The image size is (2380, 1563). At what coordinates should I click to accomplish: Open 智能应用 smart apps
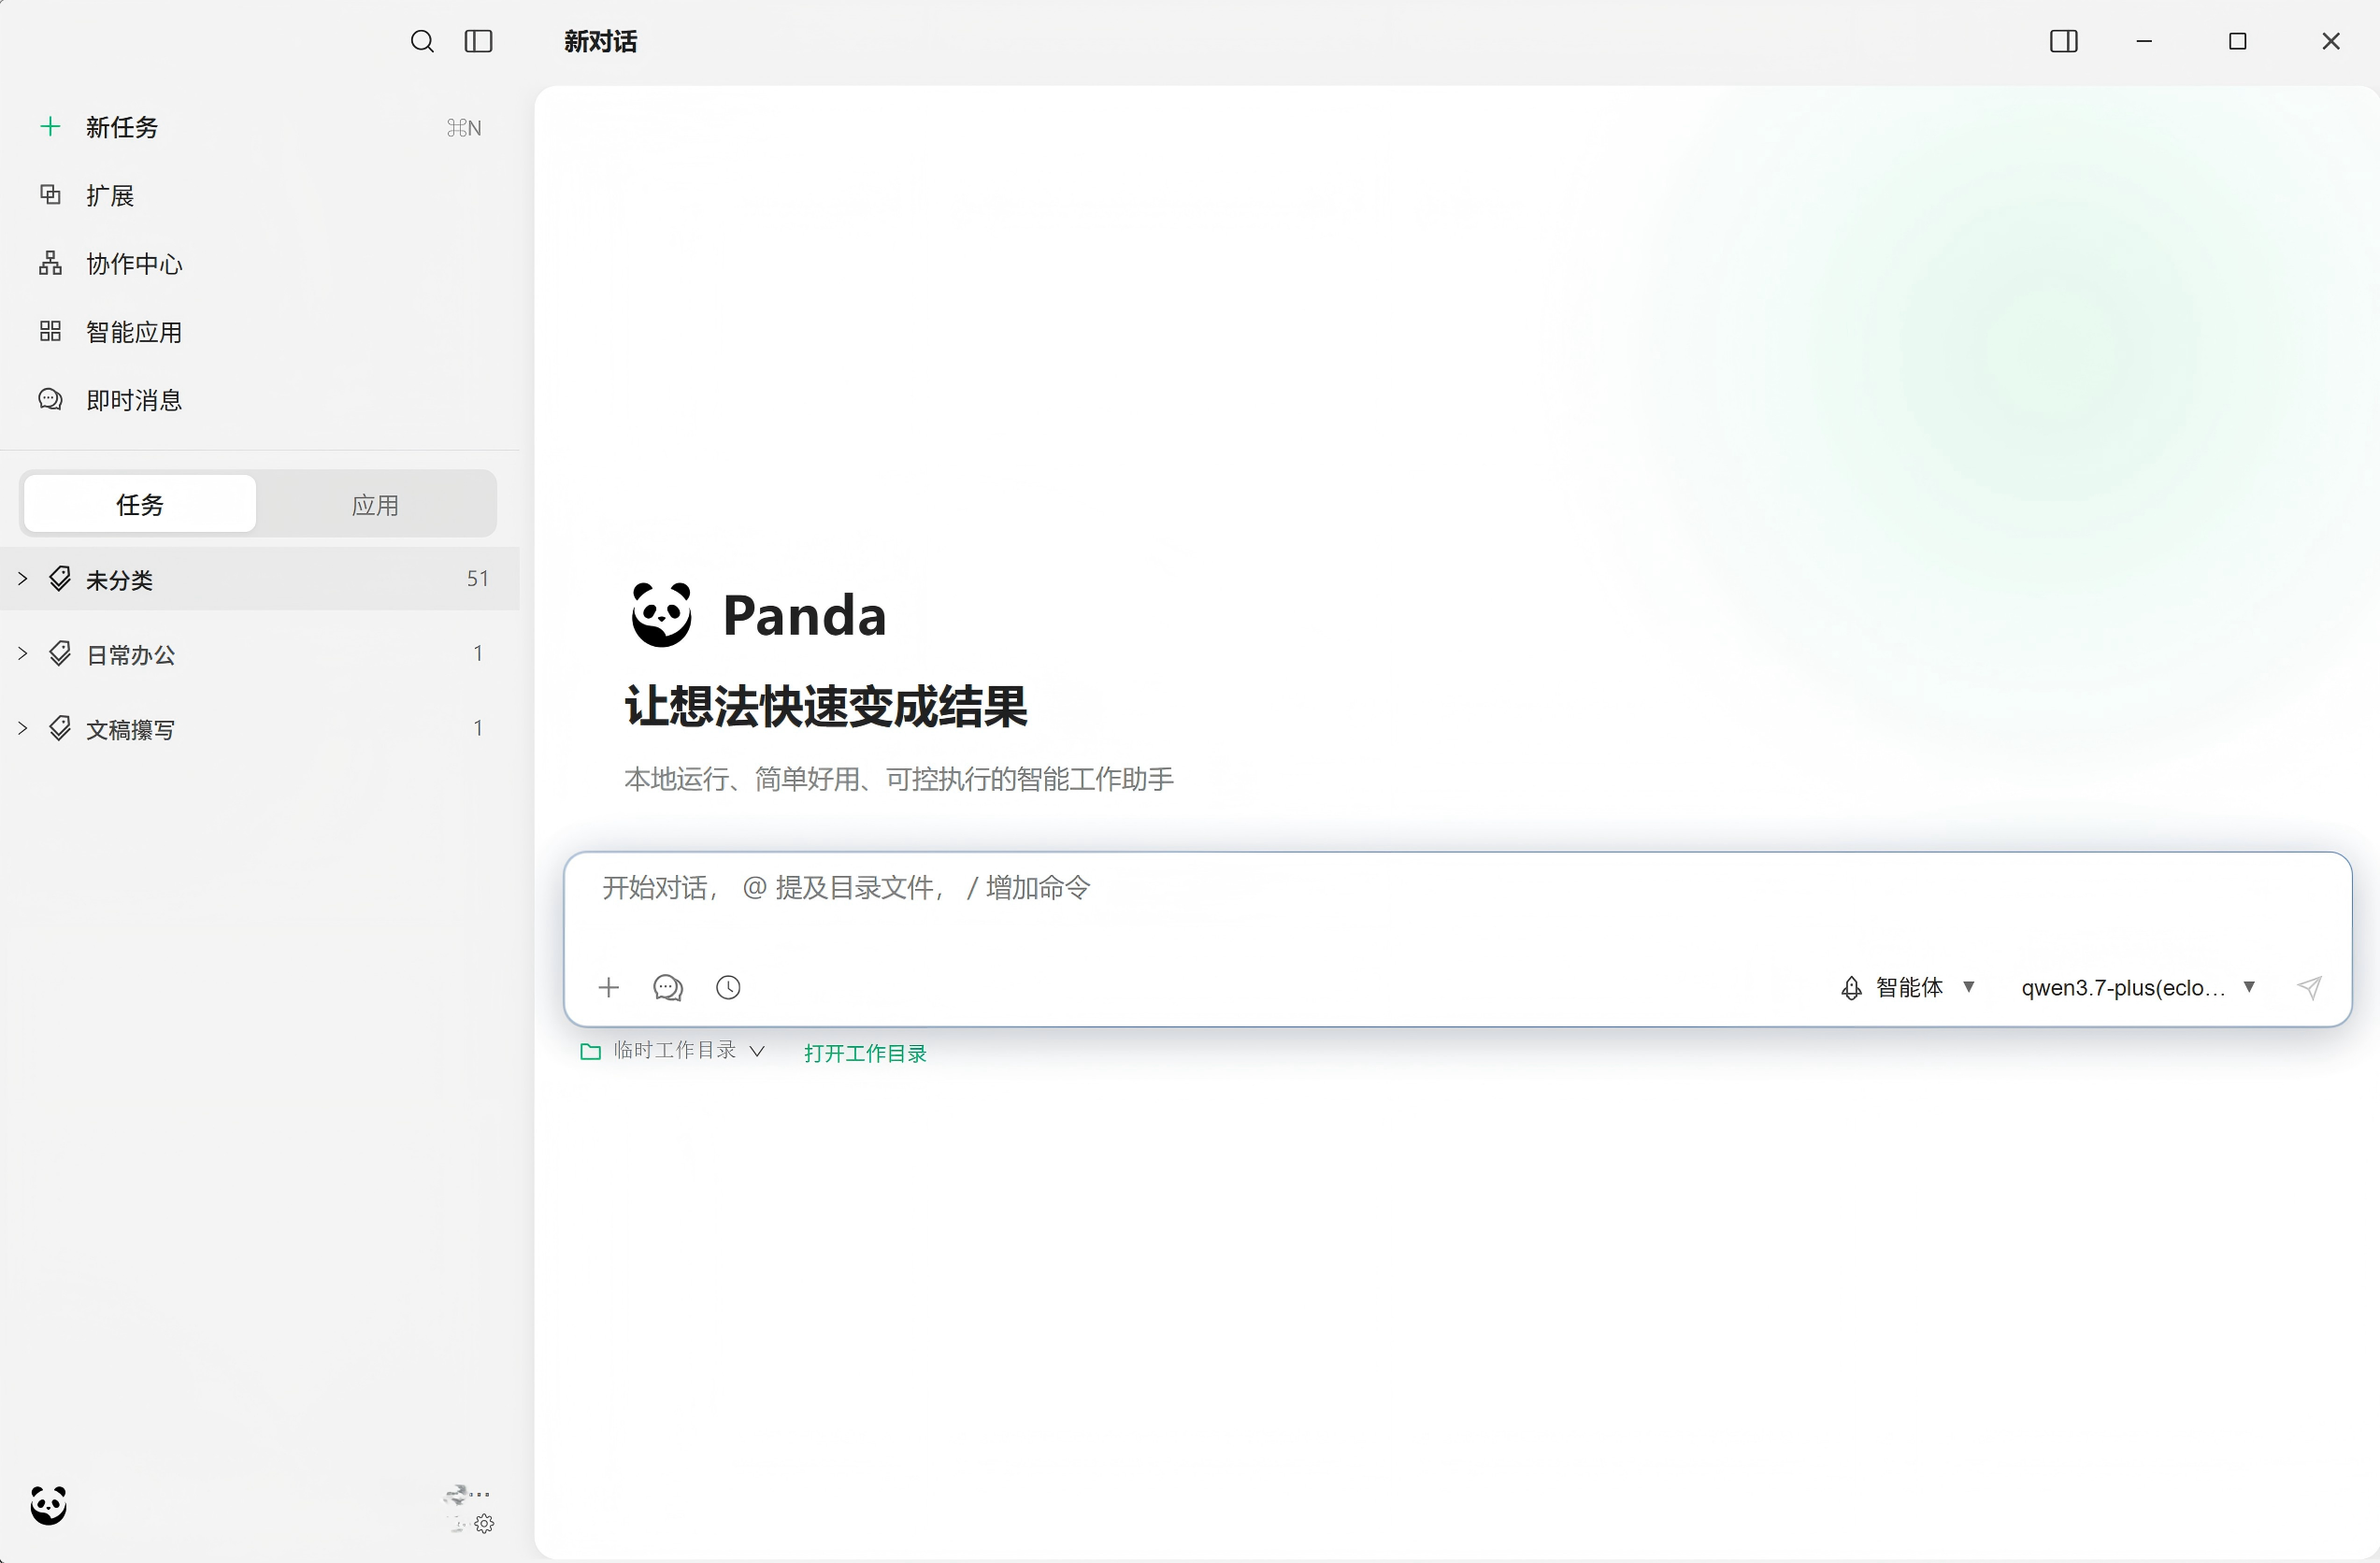[260, 331]
